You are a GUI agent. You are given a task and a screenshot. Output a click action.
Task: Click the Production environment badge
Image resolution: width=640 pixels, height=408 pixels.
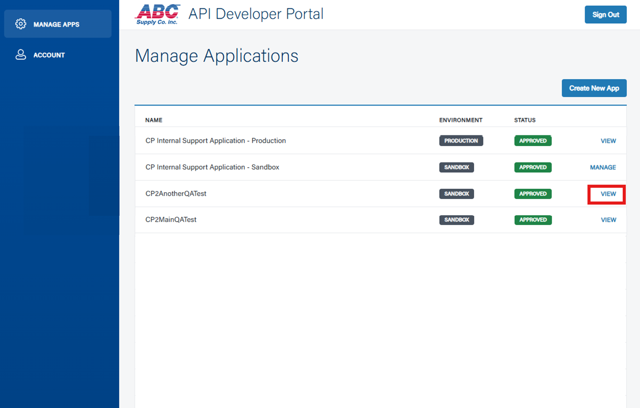click(461, 141)
